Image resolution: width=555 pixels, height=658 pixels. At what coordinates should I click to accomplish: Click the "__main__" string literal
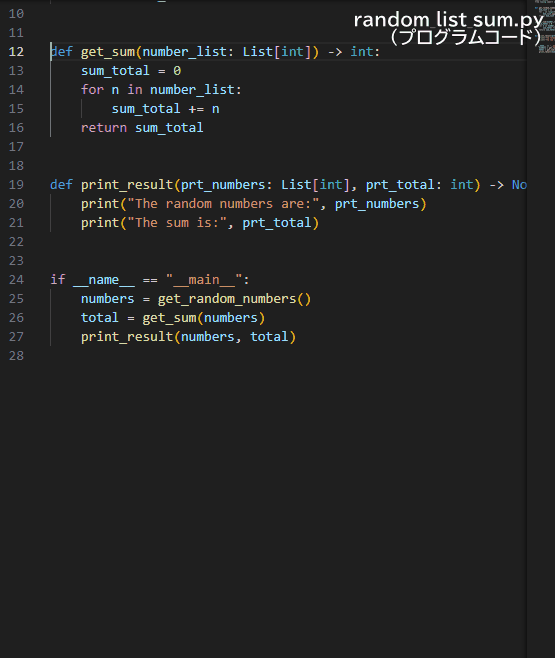coord(204,280)
